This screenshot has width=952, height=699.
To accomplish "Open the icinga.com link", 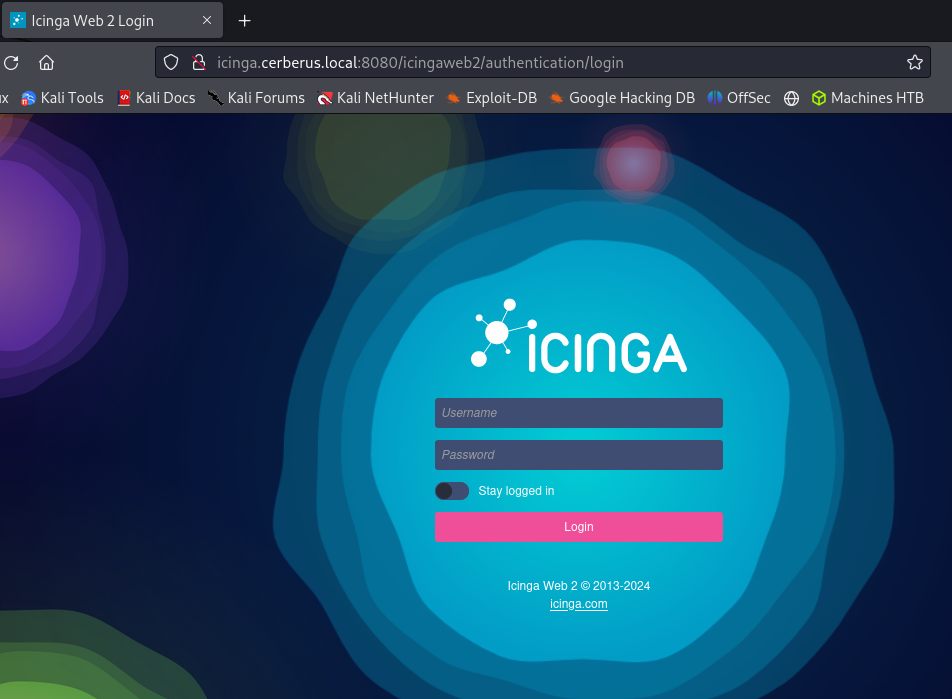I will point(579,604).
